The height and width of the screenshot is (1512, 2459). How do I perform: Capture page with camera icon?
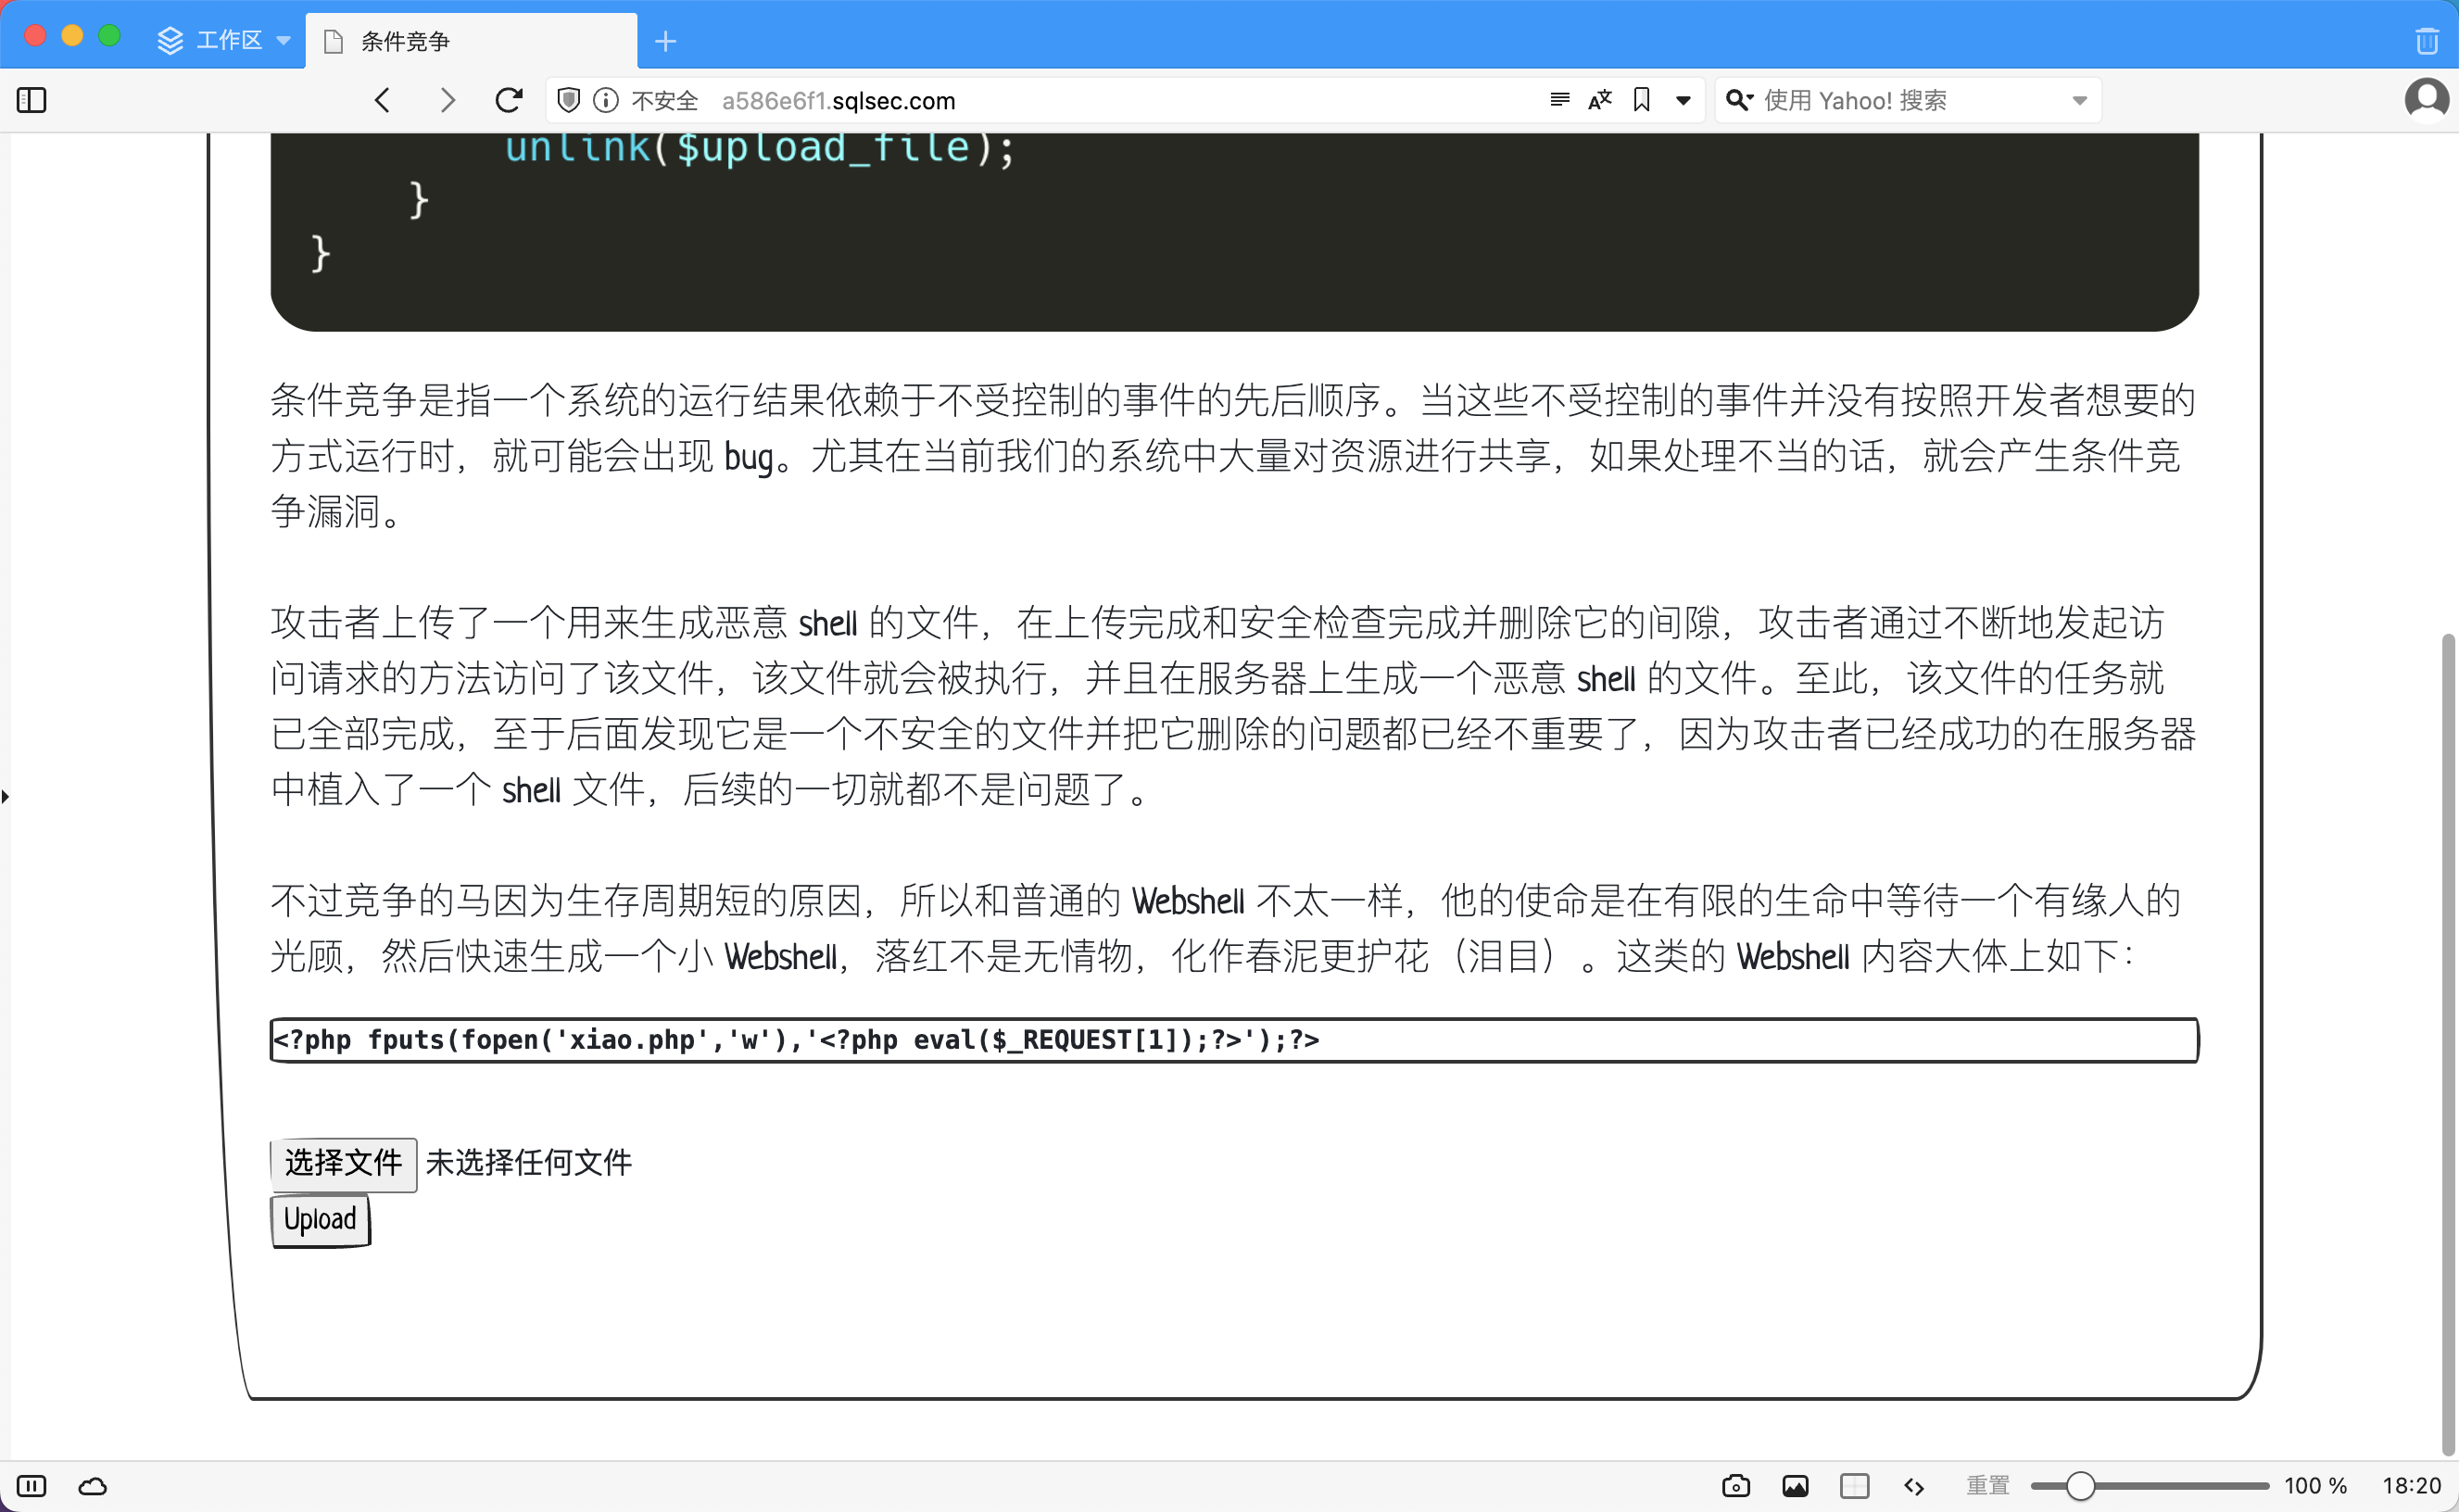pyautogui.click(x=1736, y=1485)
